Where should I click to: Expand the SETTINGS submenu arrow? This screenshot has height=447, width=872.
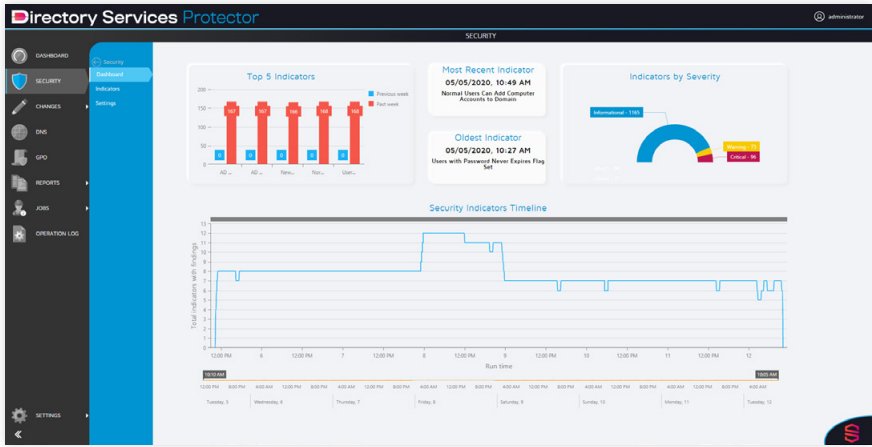(87, 415)
